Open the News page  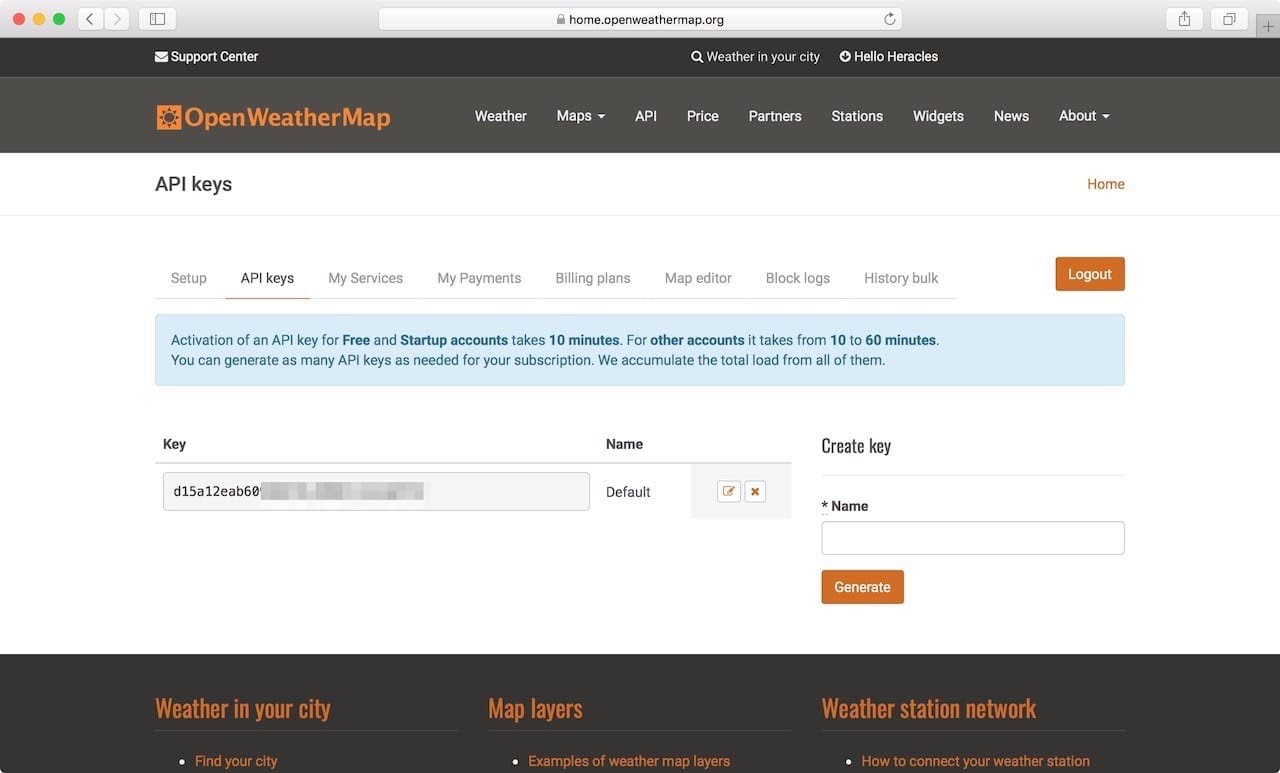(1011, 116)
